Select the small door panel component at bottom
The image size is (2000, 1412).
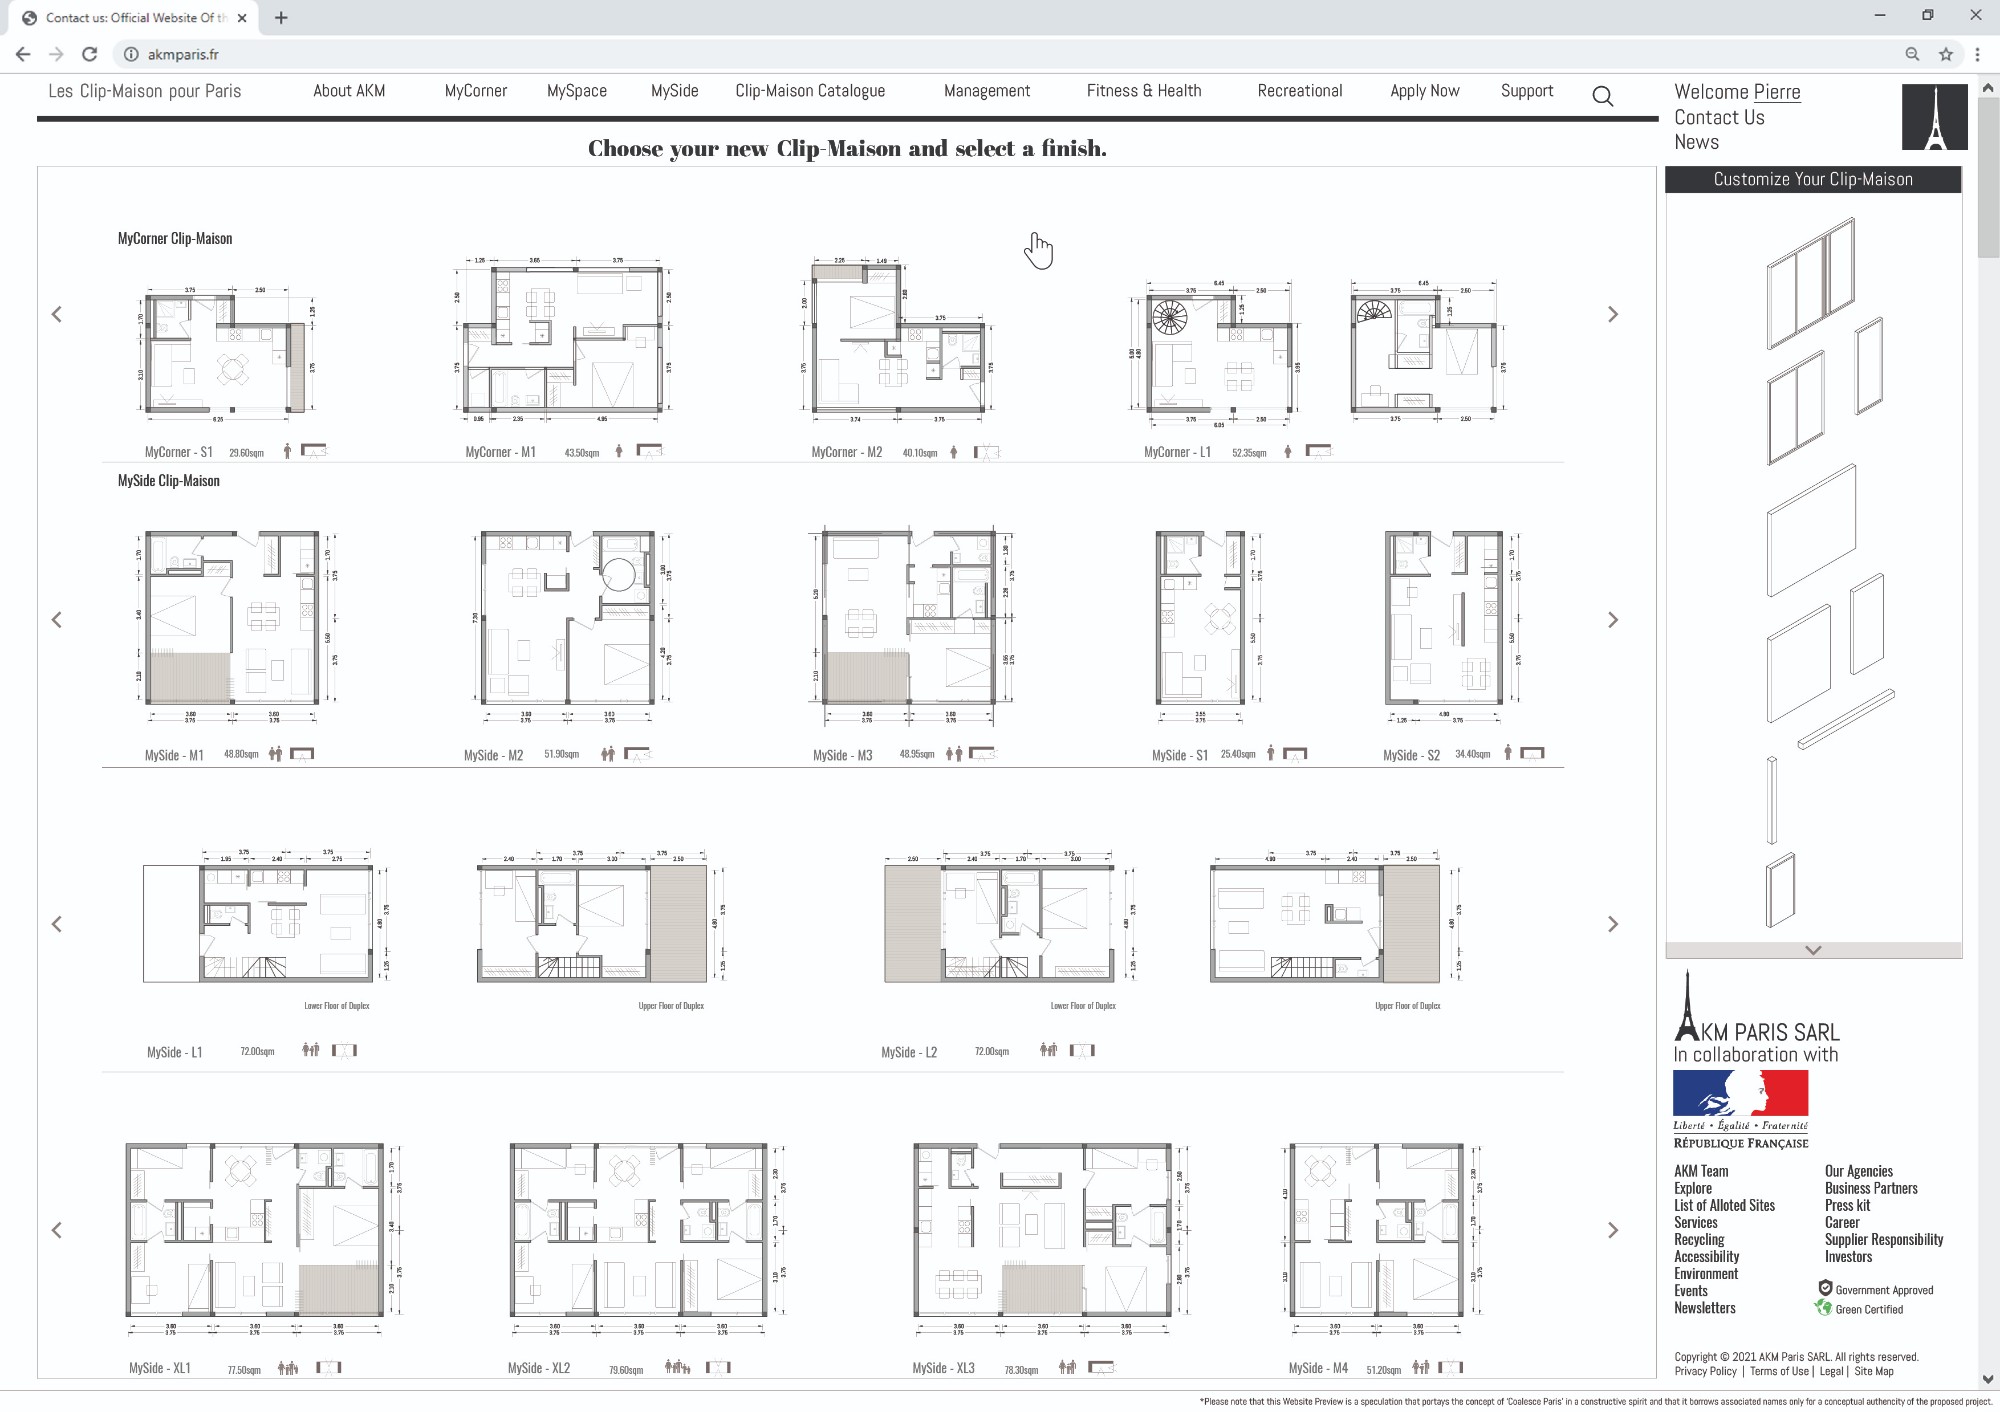click(x=1781, y=889)
